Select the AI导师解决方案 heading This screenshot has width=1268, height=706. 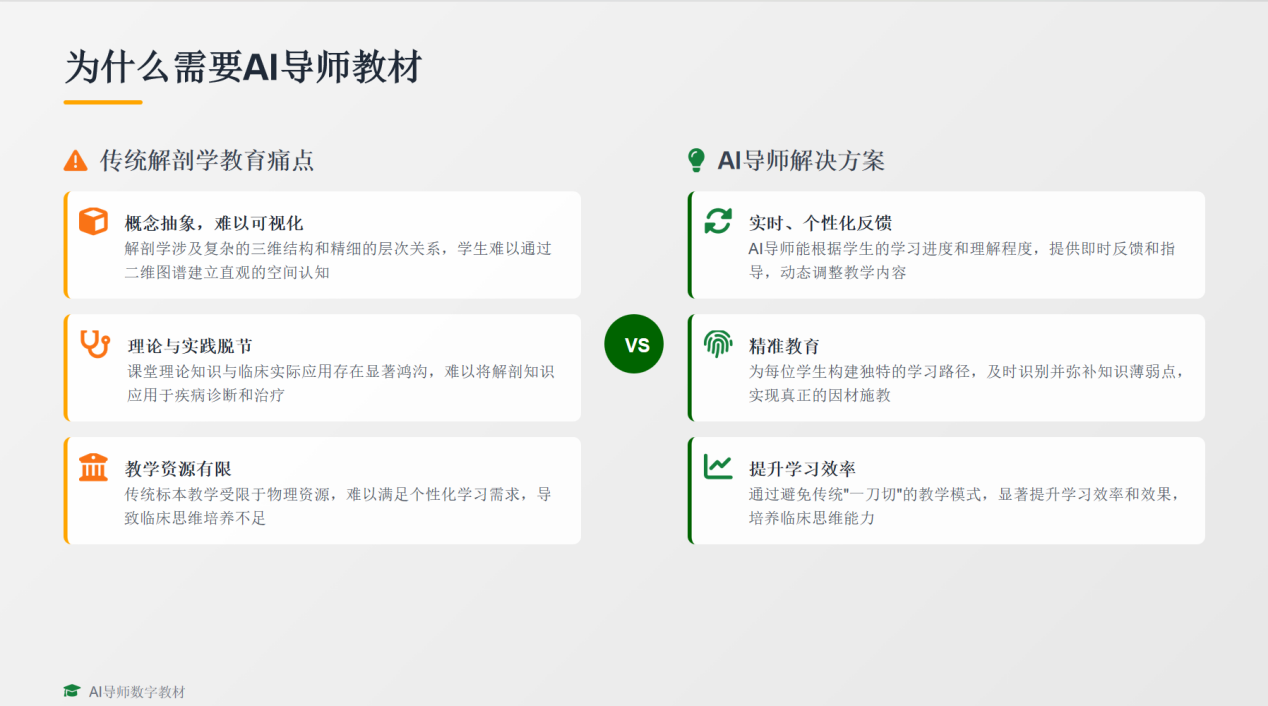pos(801,160)
